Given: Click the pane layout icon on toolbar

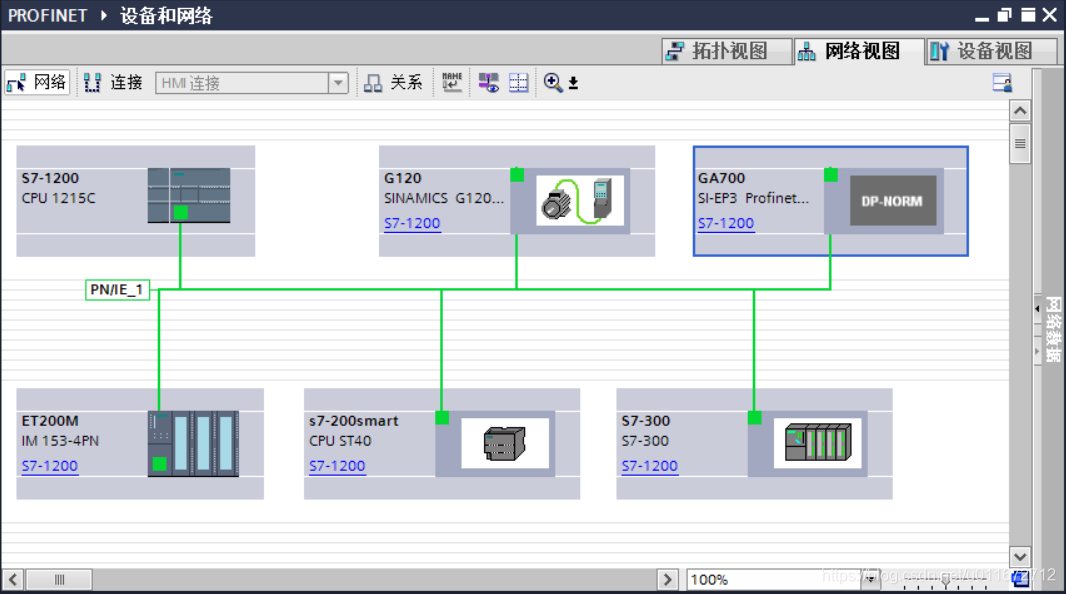Looking at the screenshot, I should pos(1002,82).
